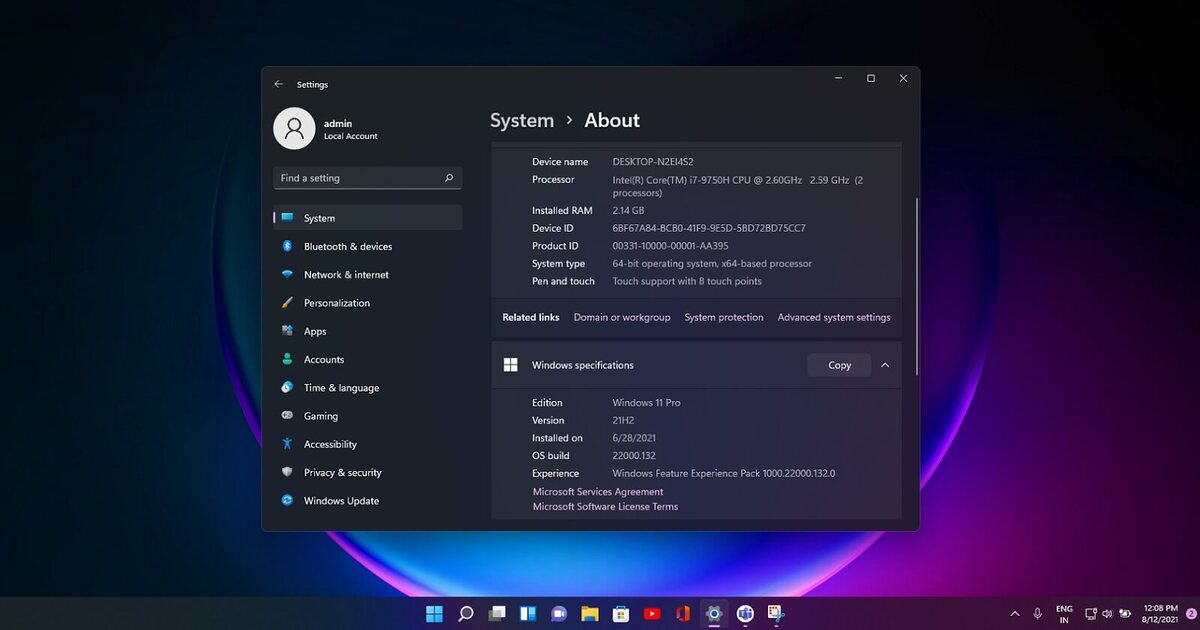Select Accounts in the sidebar
The height and width of the screenshot is (630, 1200).
point(323,360)
